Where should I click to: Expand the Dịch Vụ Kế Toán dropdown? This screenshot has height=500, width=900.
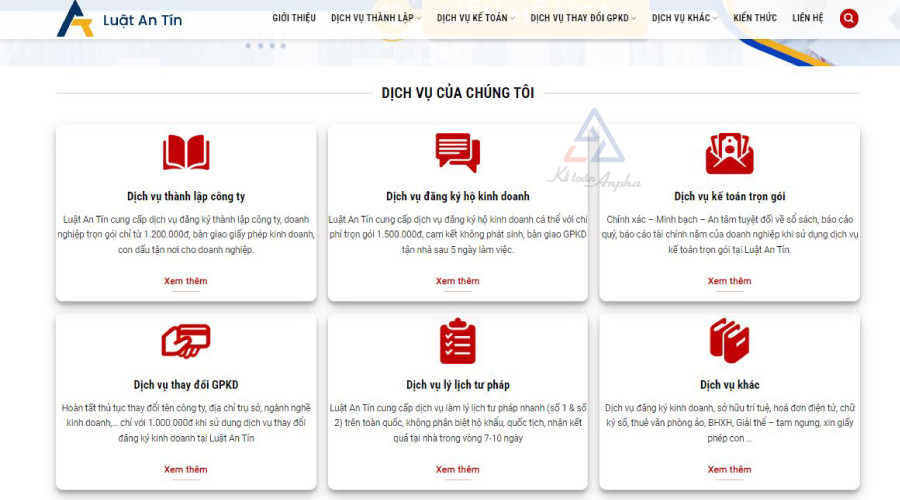(x=476, y=18)
